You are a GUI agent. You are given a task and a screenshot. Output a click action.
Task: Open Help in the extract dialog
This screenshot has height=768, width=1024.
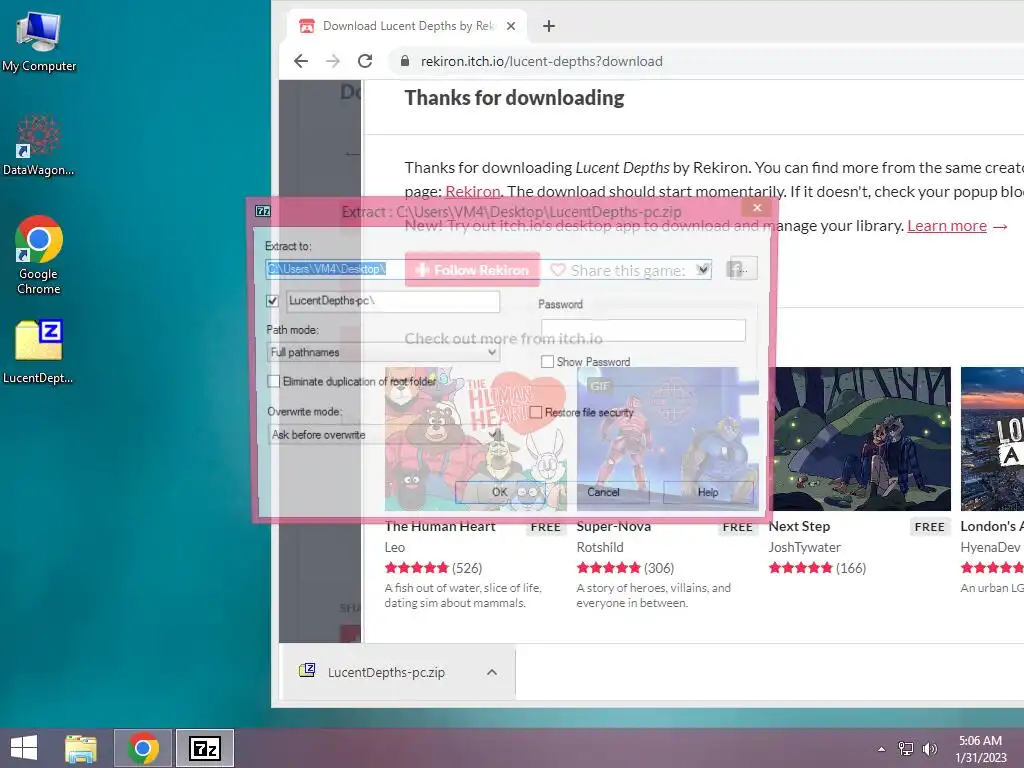[708, 492]
